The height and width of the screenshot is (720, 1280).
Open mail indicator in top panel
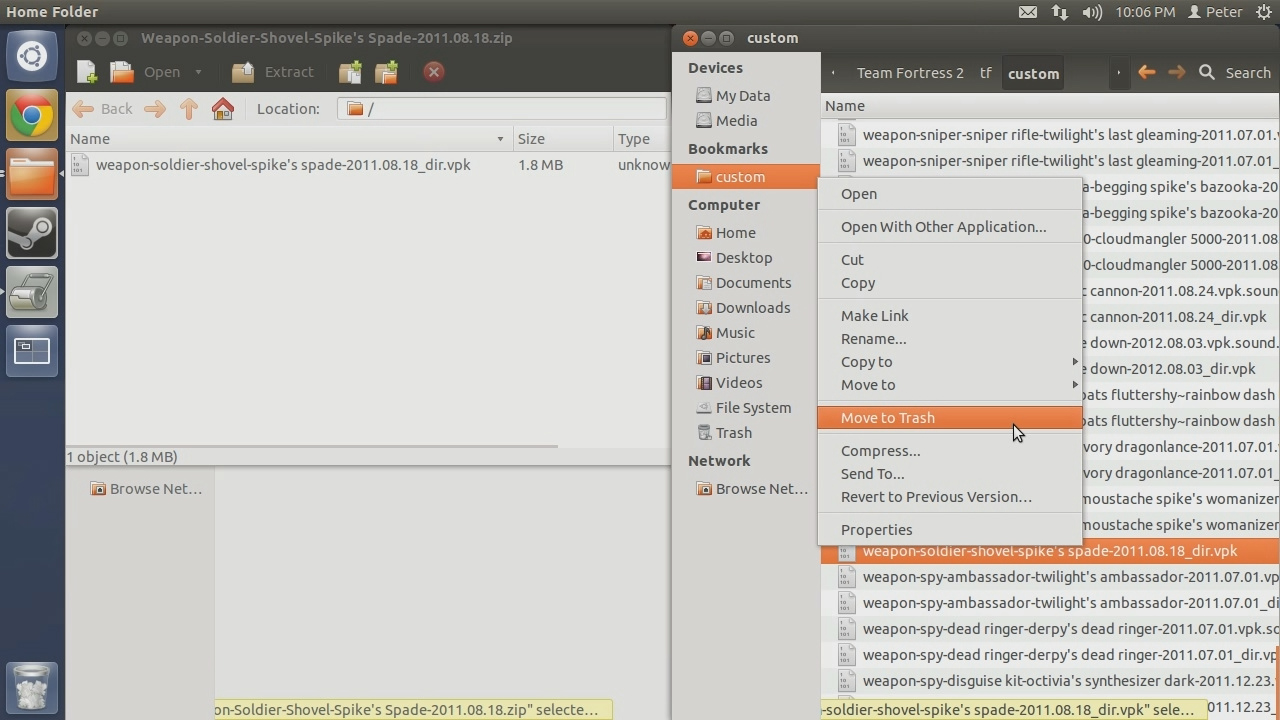[x=1028, y=12]
